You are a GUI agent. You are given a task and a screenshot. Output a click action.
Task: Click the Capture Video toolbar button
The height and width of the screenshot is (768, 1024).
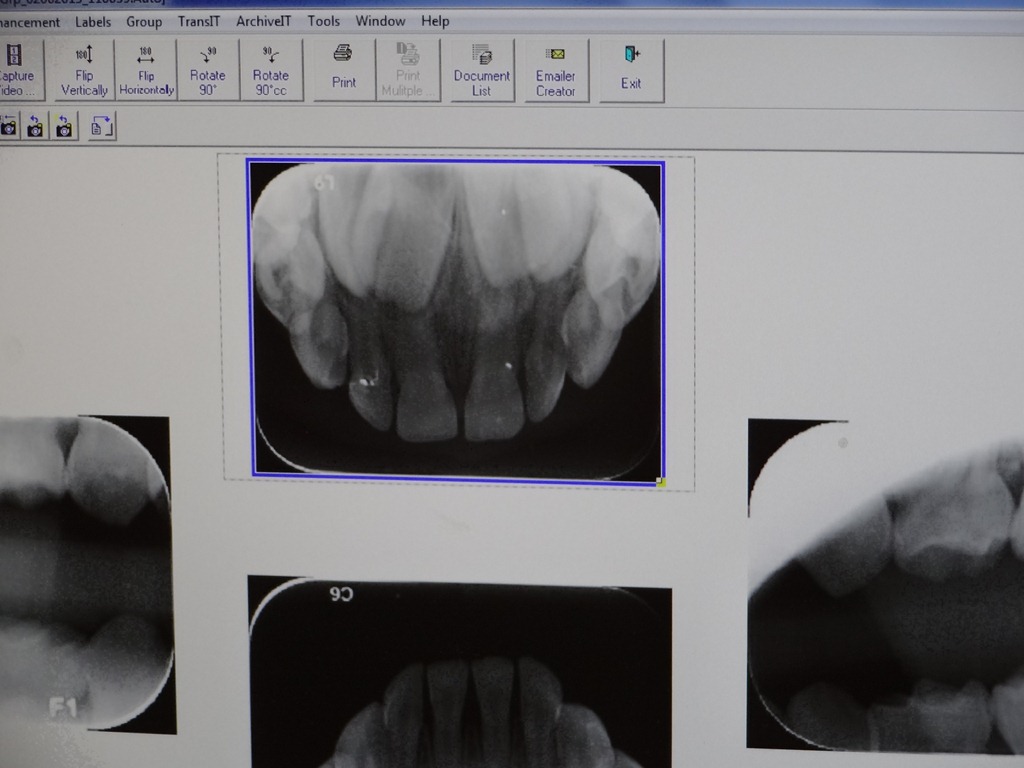(x=20, y=70)
